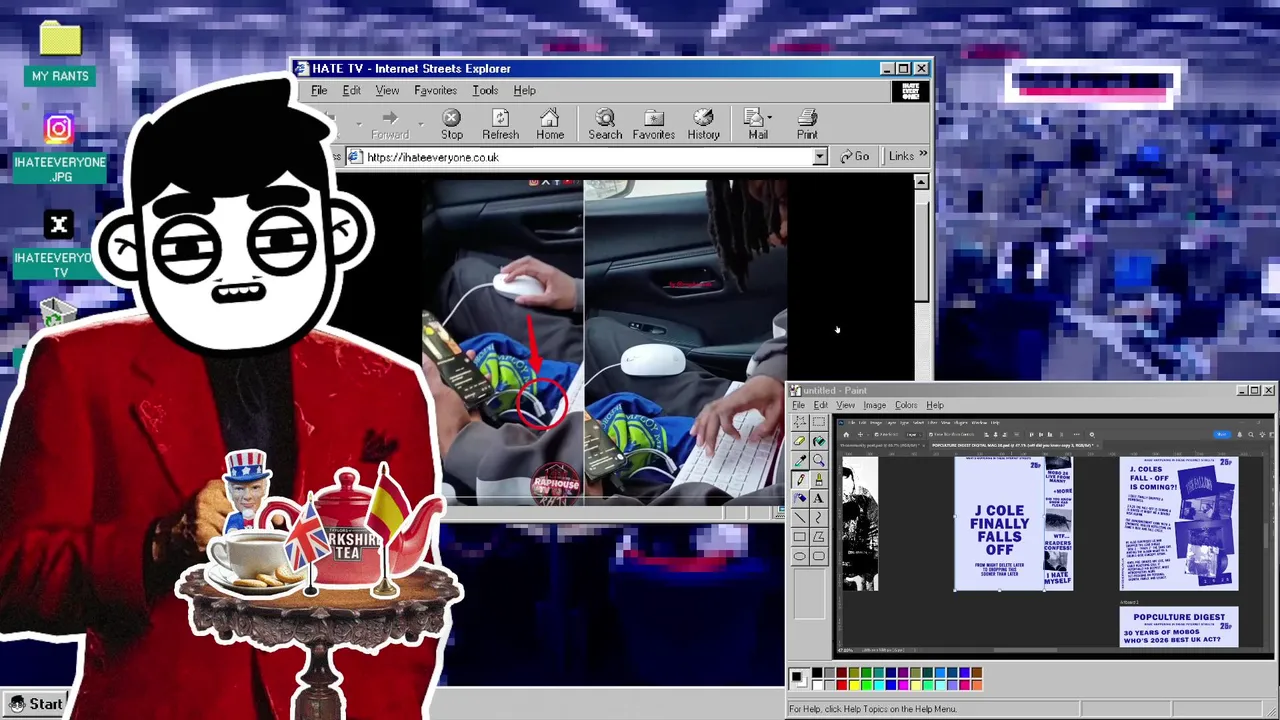Click the browser scrollbar up arrow

(x=921, y=182)
